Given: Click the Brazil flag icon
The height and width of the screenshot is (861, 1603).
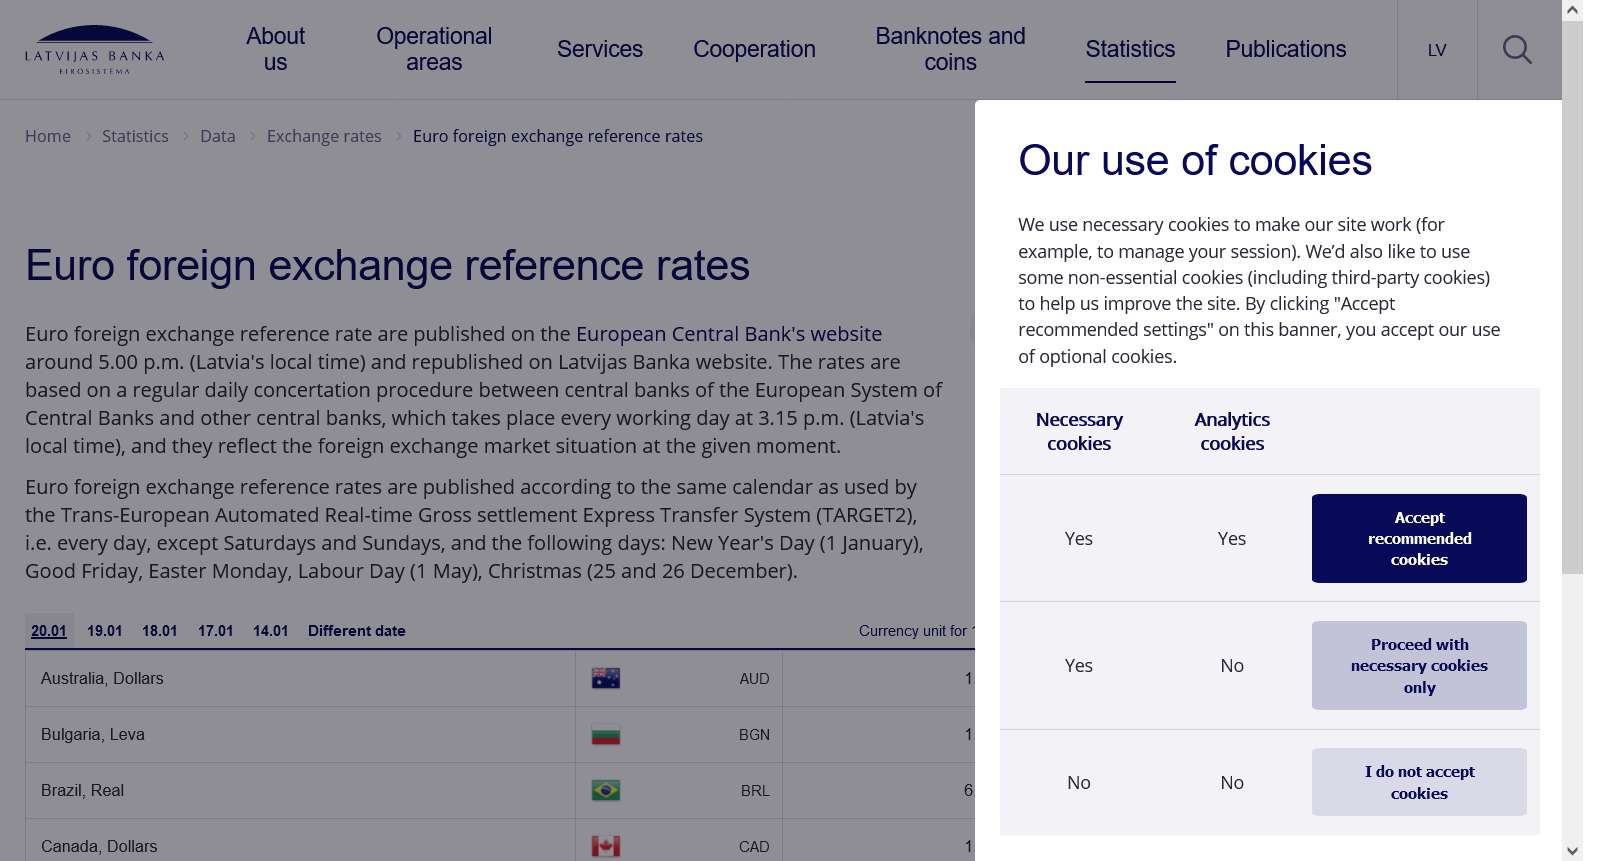Looking at the screenshot, I should [x=605, y=790].
